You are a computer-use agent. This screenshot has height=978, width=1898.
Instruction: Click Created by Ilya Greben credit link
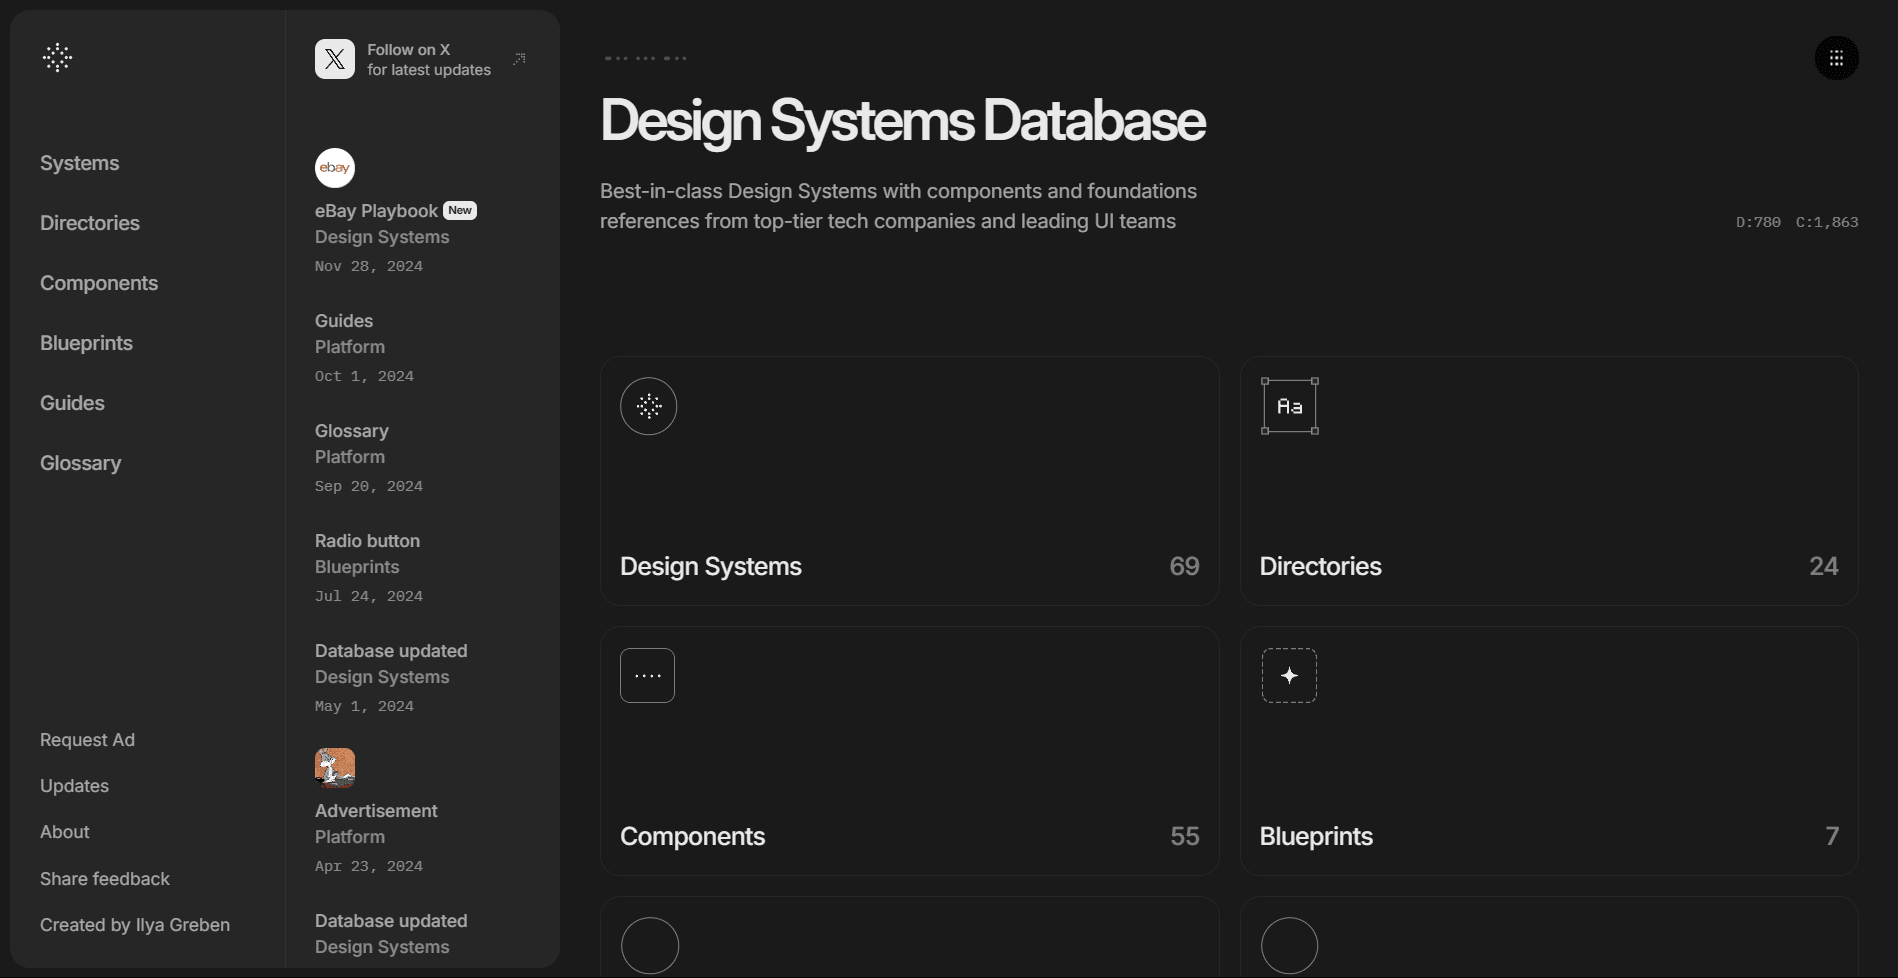tap(134, 925)
